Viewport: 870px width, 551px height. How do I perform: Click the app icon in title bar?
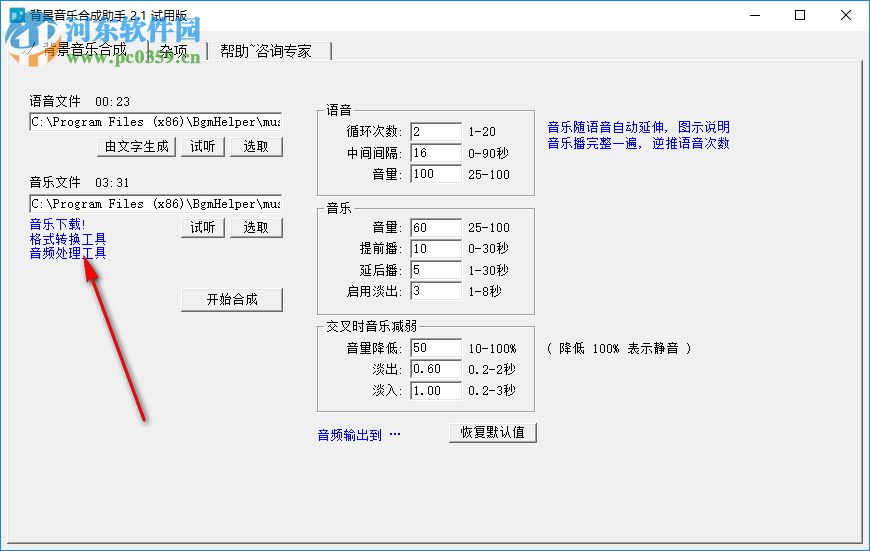(x=17, y=15)
